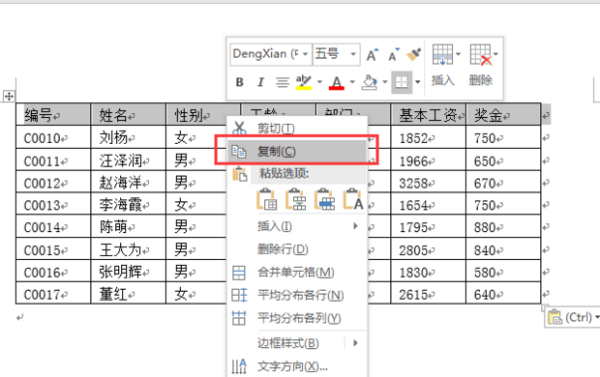
Task: Choose 剪切(T) from context menu
Action: pos(298,129)
